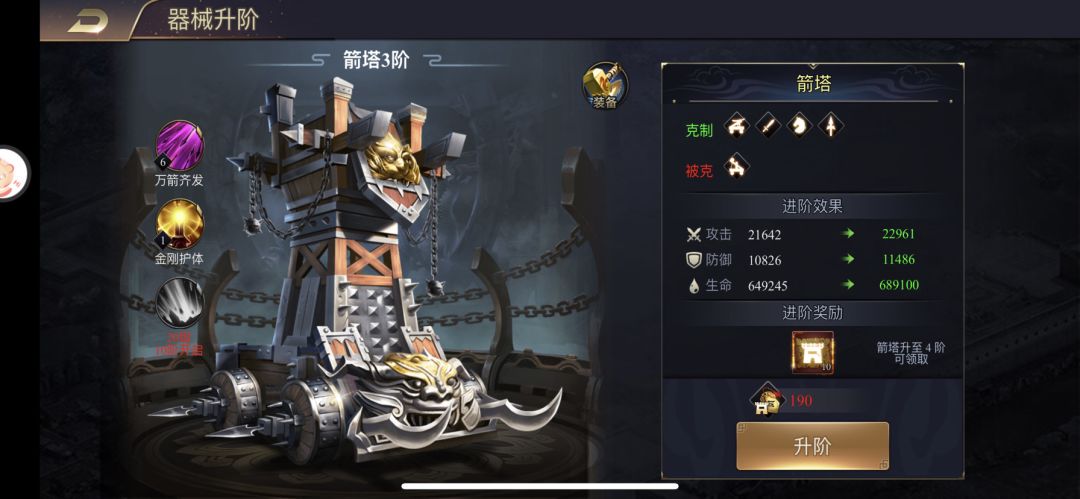The height and width of the screenshot is (499, 1080).
Task: Tap the 器械升阶 page title tab
Action: pos(212,19)
